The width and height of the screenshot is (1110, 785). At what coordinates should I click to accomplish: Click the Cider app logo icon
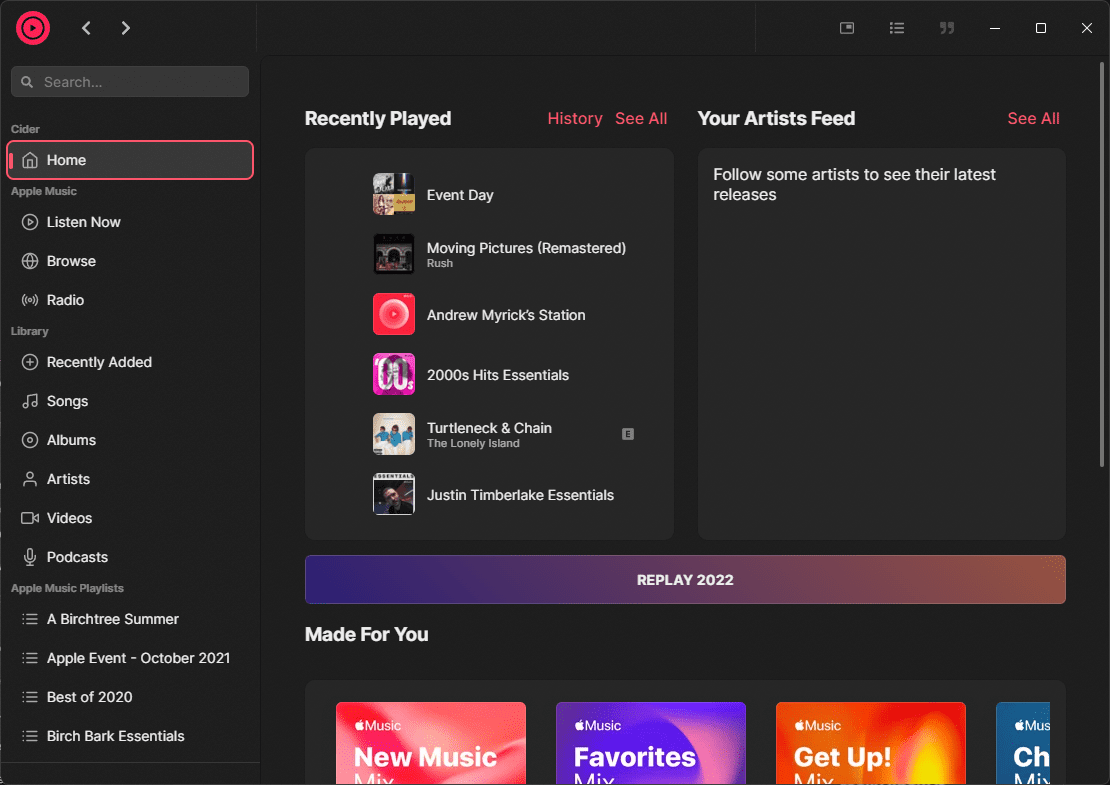(33, 28)
